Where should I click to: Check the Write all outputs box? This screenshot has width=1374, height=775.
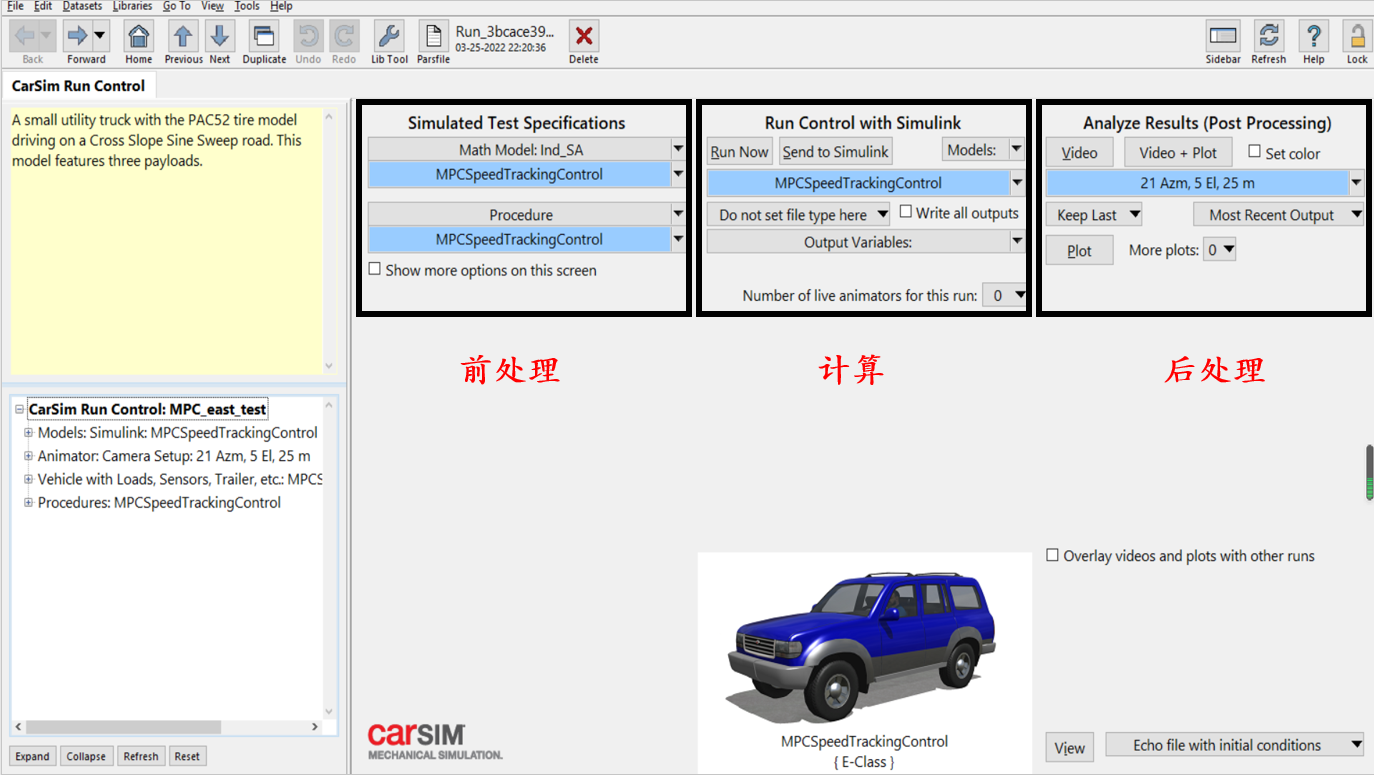point(906,211)
